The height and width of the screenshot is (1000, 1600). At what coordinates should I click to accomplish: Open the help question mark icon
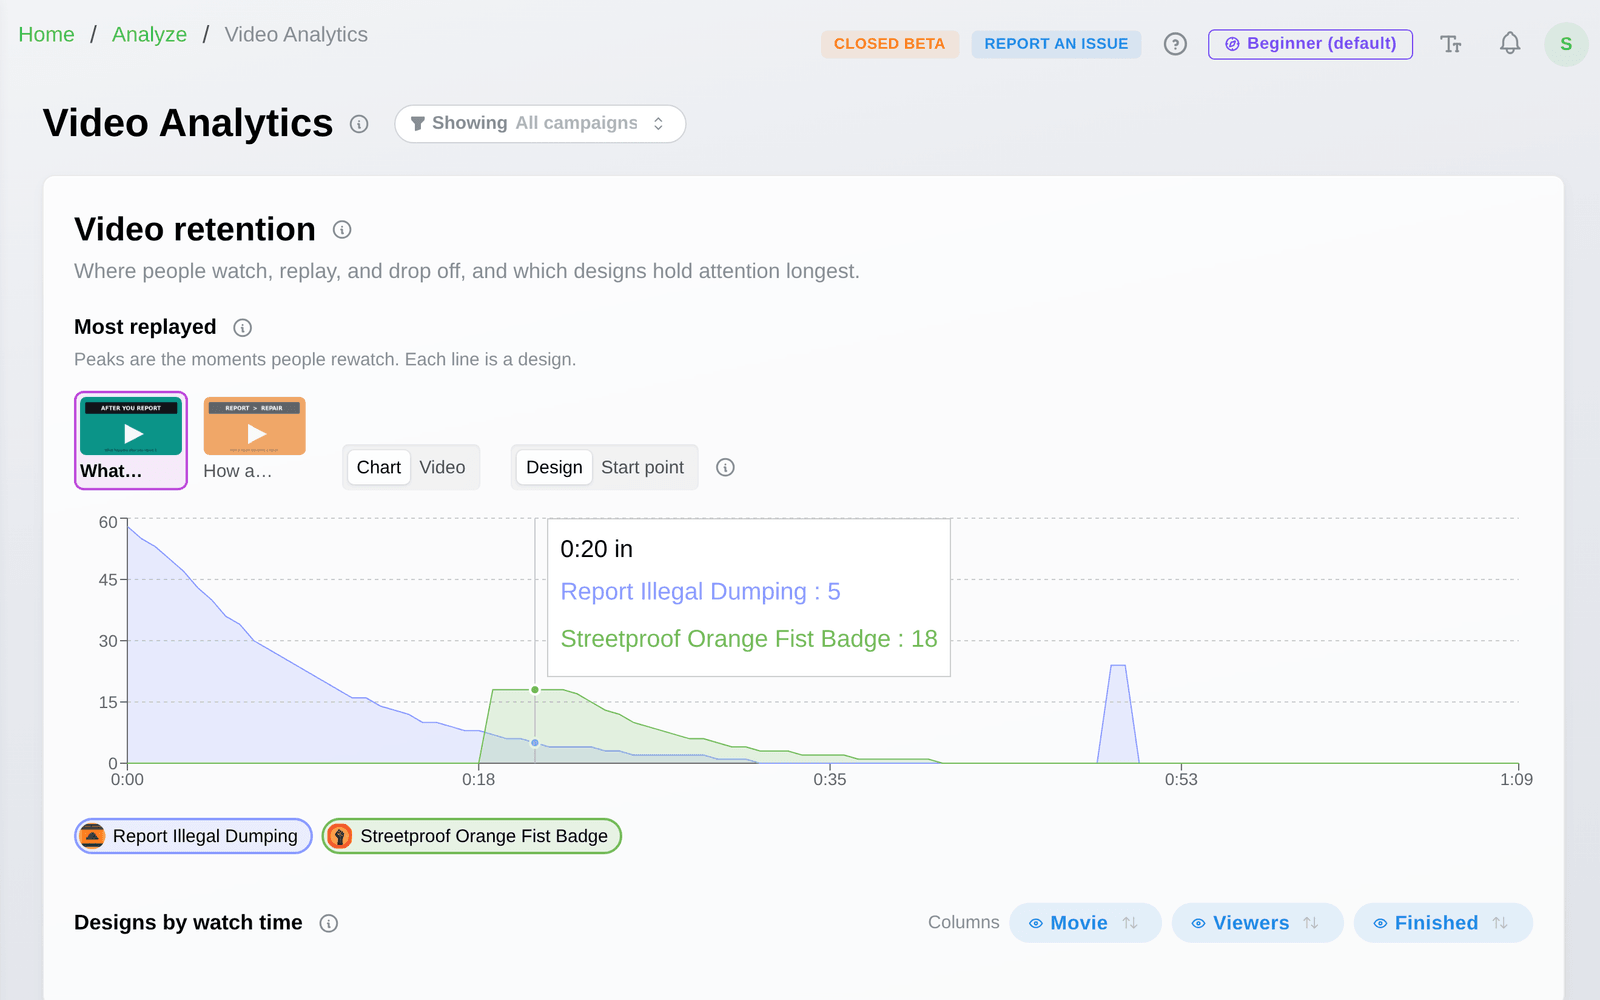click(1175, 44)
